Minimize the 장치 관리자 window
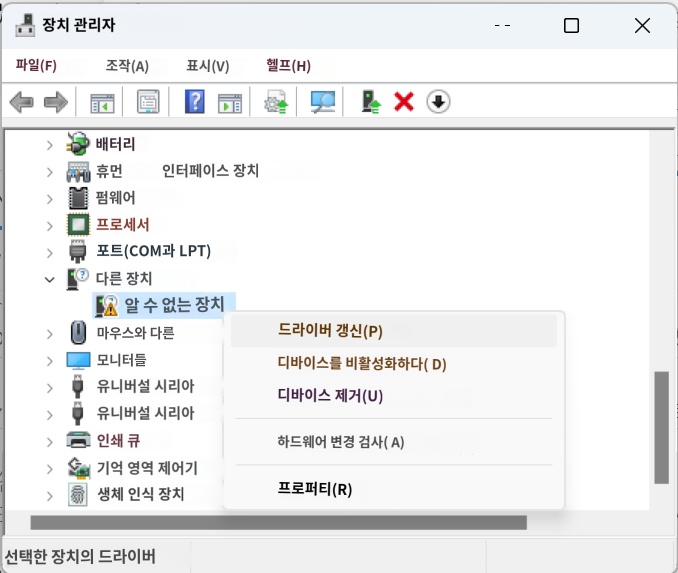The height and width of the screenshot is (573, 678). pyautogui.click(x=502, y=26)
